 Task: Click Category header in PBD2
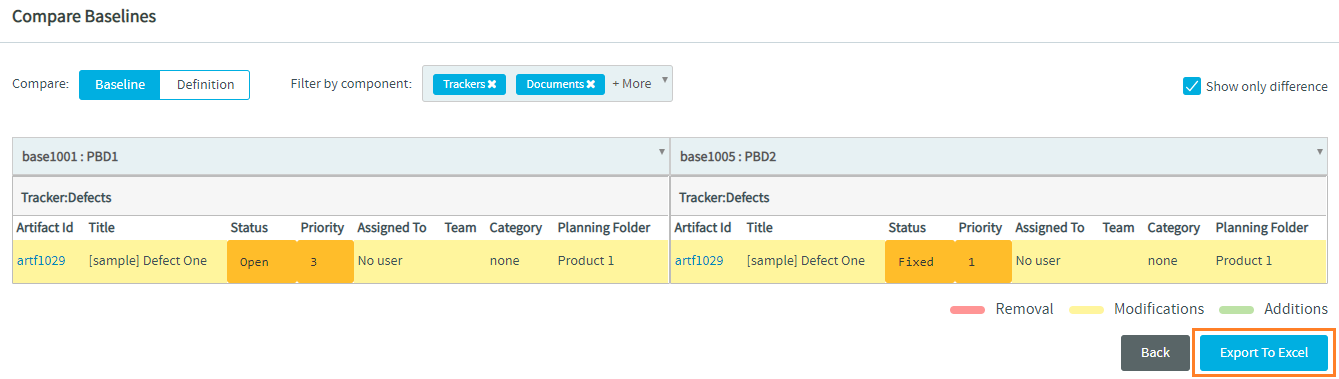pyautogui.click(x=1174, y=228)
